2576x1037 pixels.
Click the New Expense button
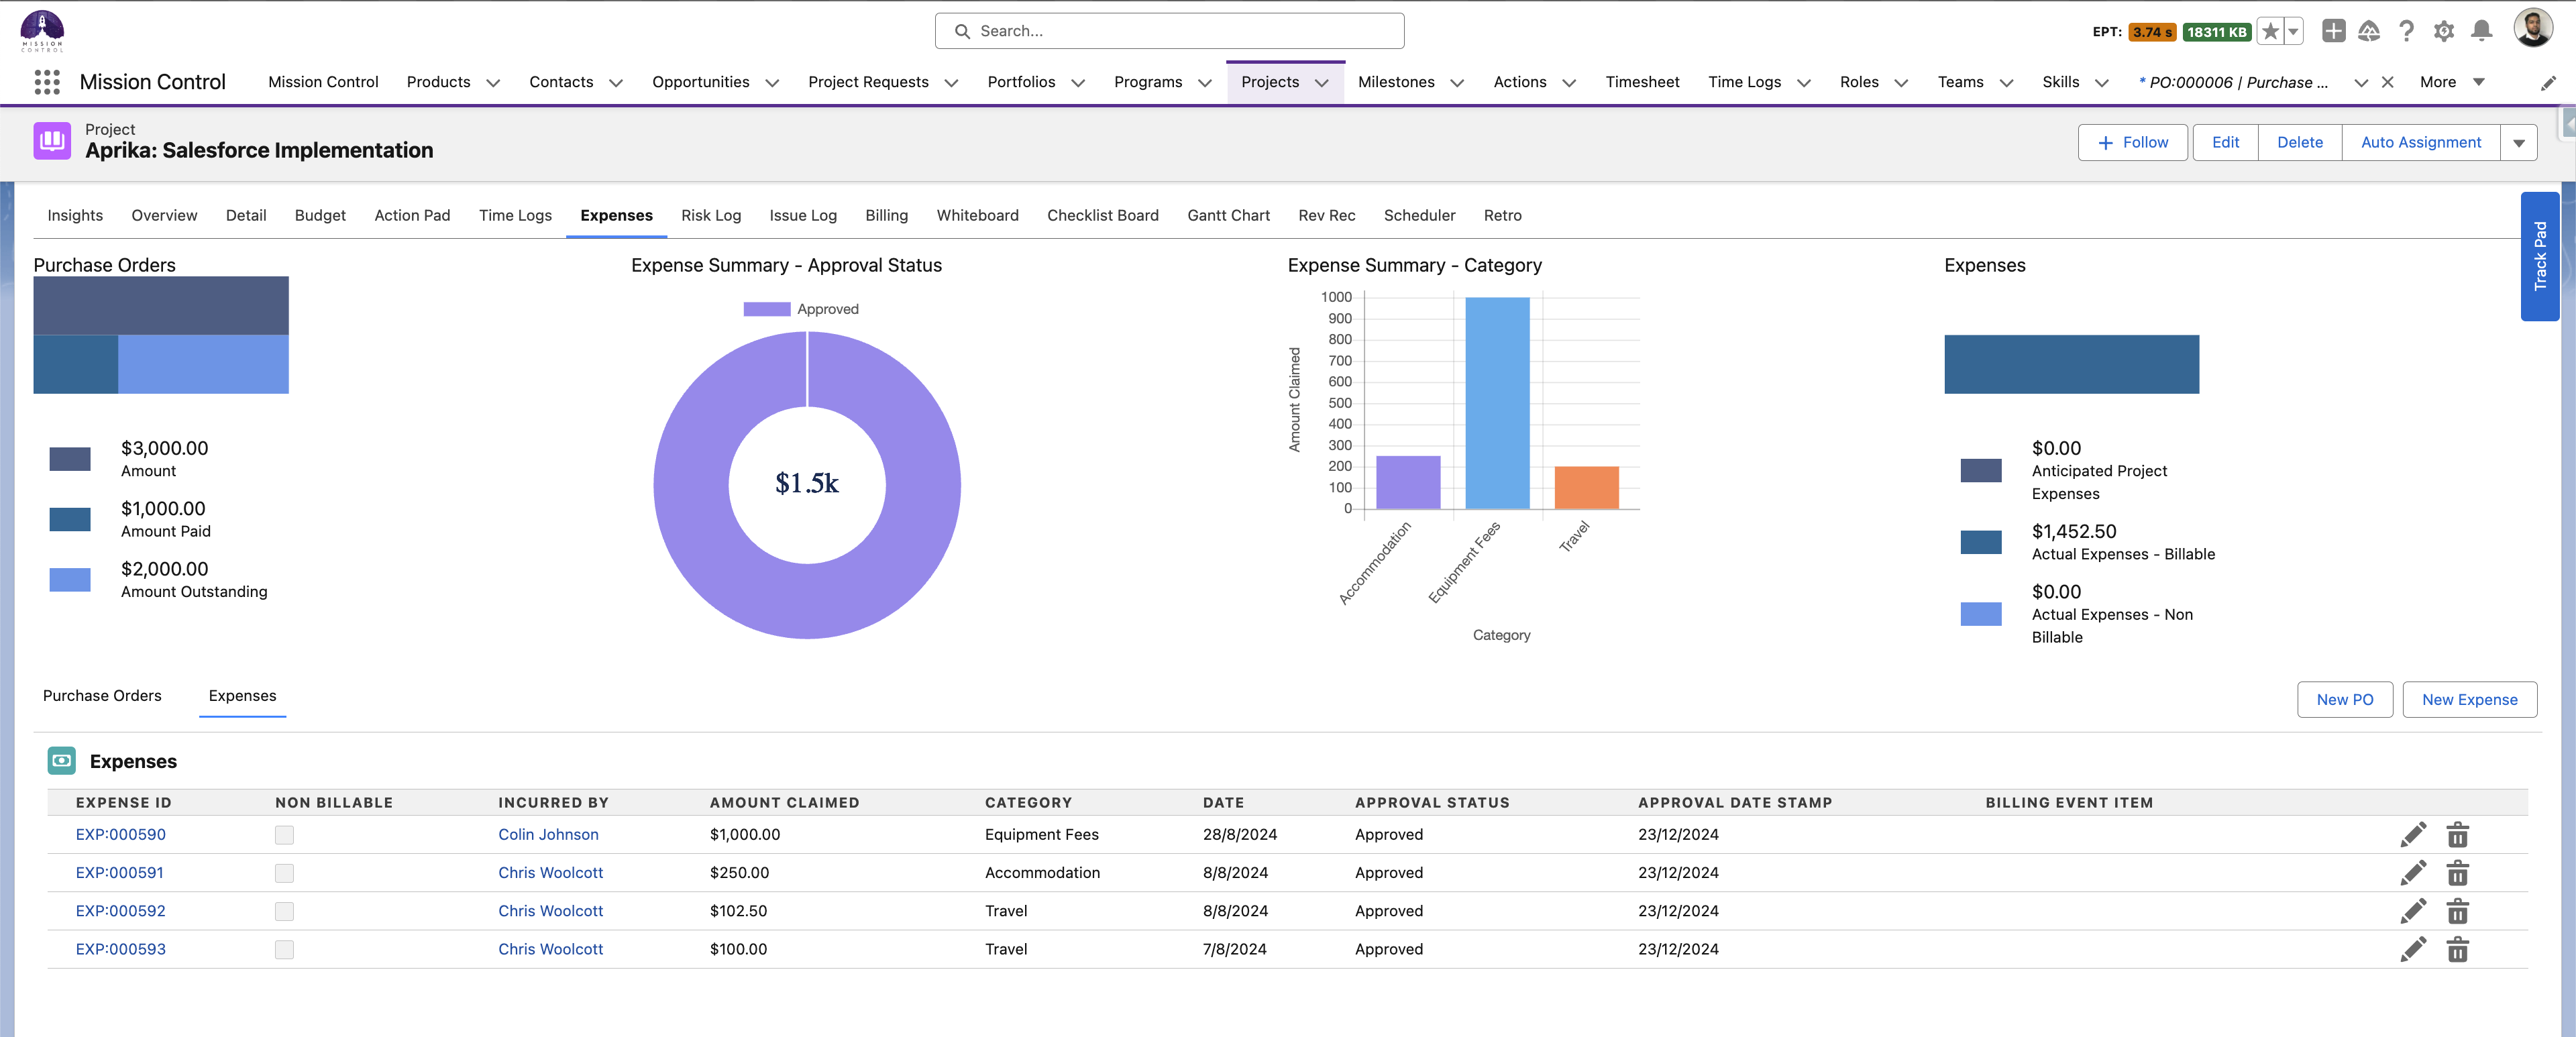click(x=2469, y=699)
